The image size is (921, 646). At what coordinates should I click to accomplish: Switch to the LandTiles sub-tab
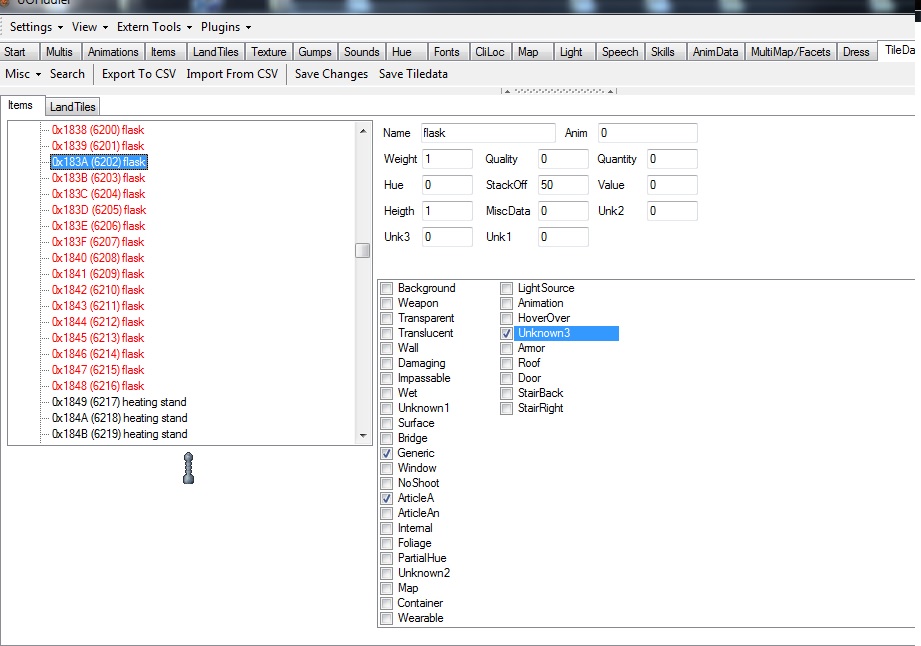tap(73, 107)
